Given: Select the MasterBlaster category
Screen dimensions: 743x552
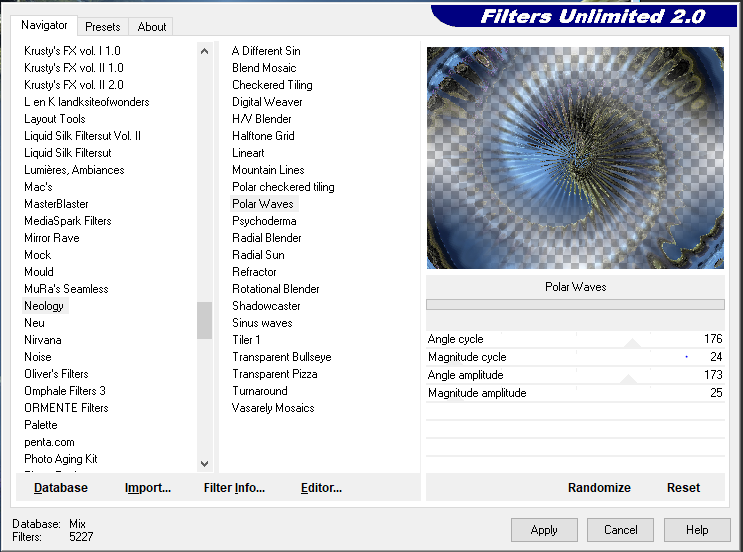Looking at the screenshot, I should 56,204.
